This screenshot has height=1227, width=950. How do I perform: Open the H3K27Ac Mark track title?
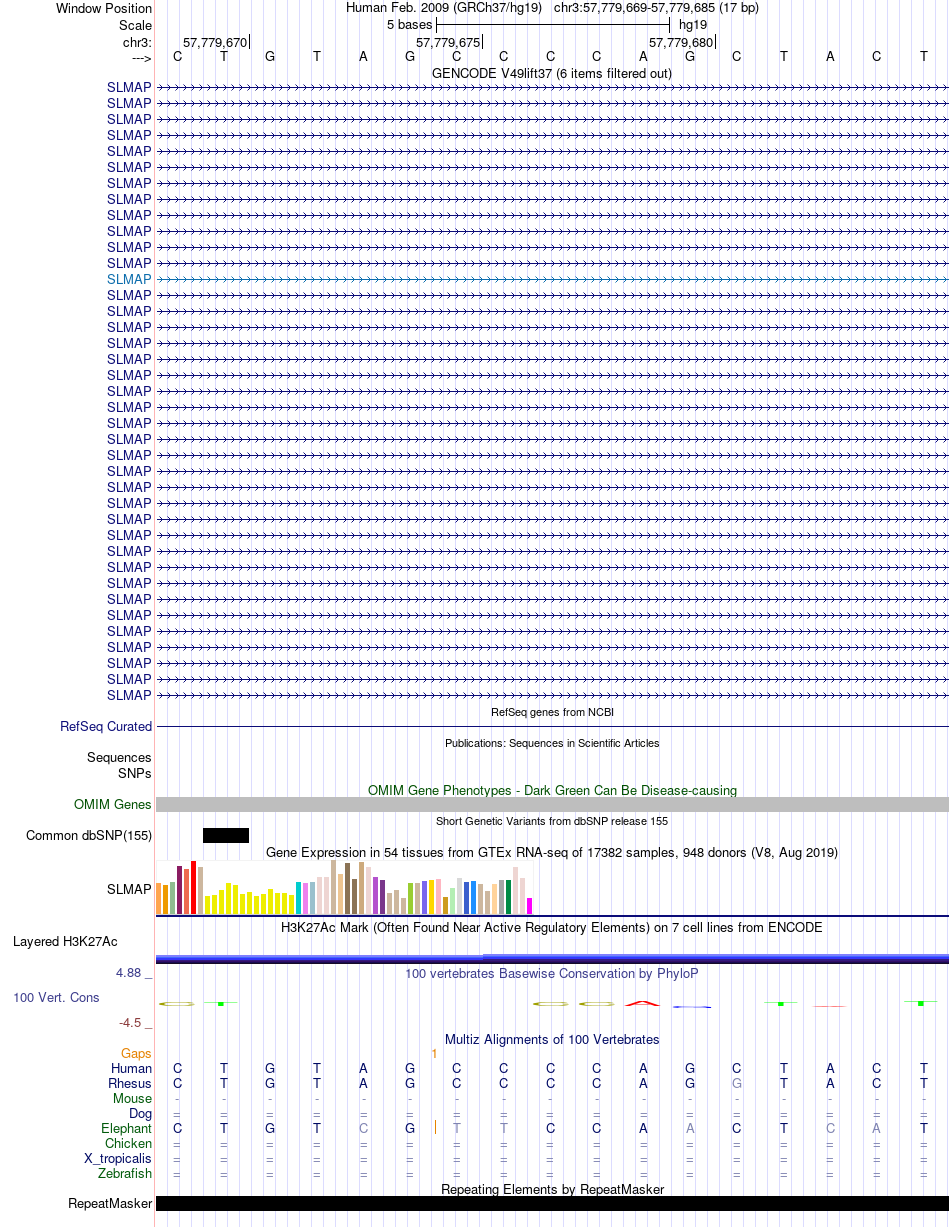tap(552, 927)
